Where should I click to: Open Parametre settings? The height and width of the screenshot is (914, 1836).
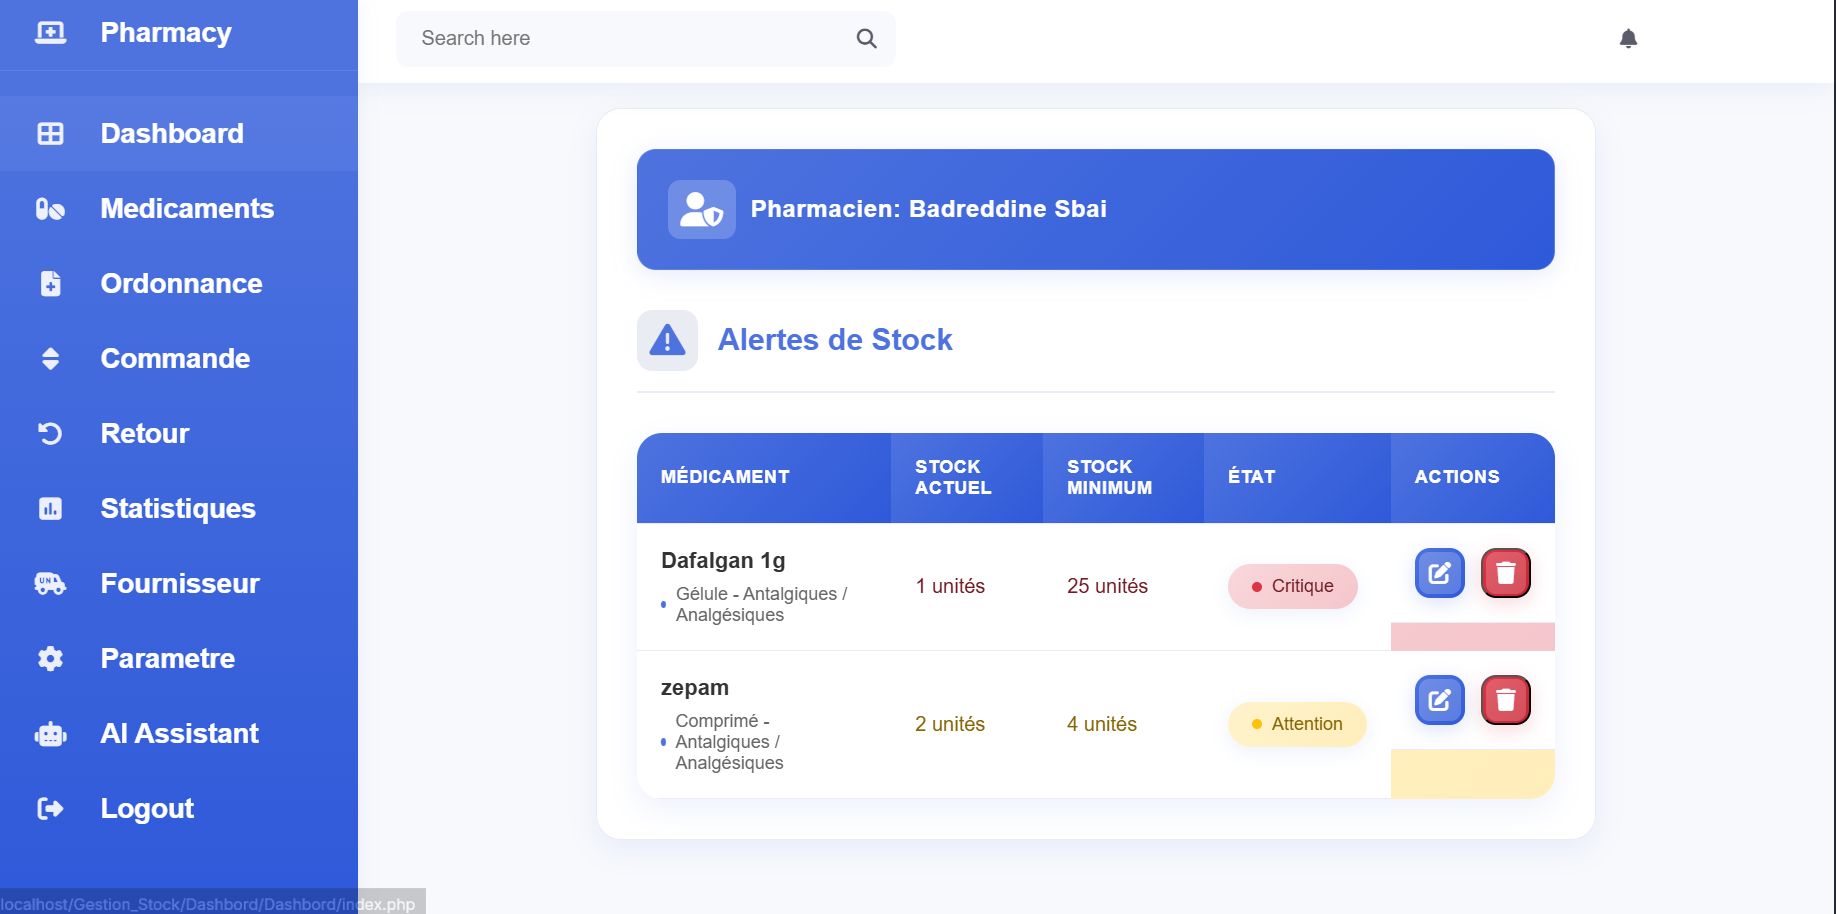point(167,659)
